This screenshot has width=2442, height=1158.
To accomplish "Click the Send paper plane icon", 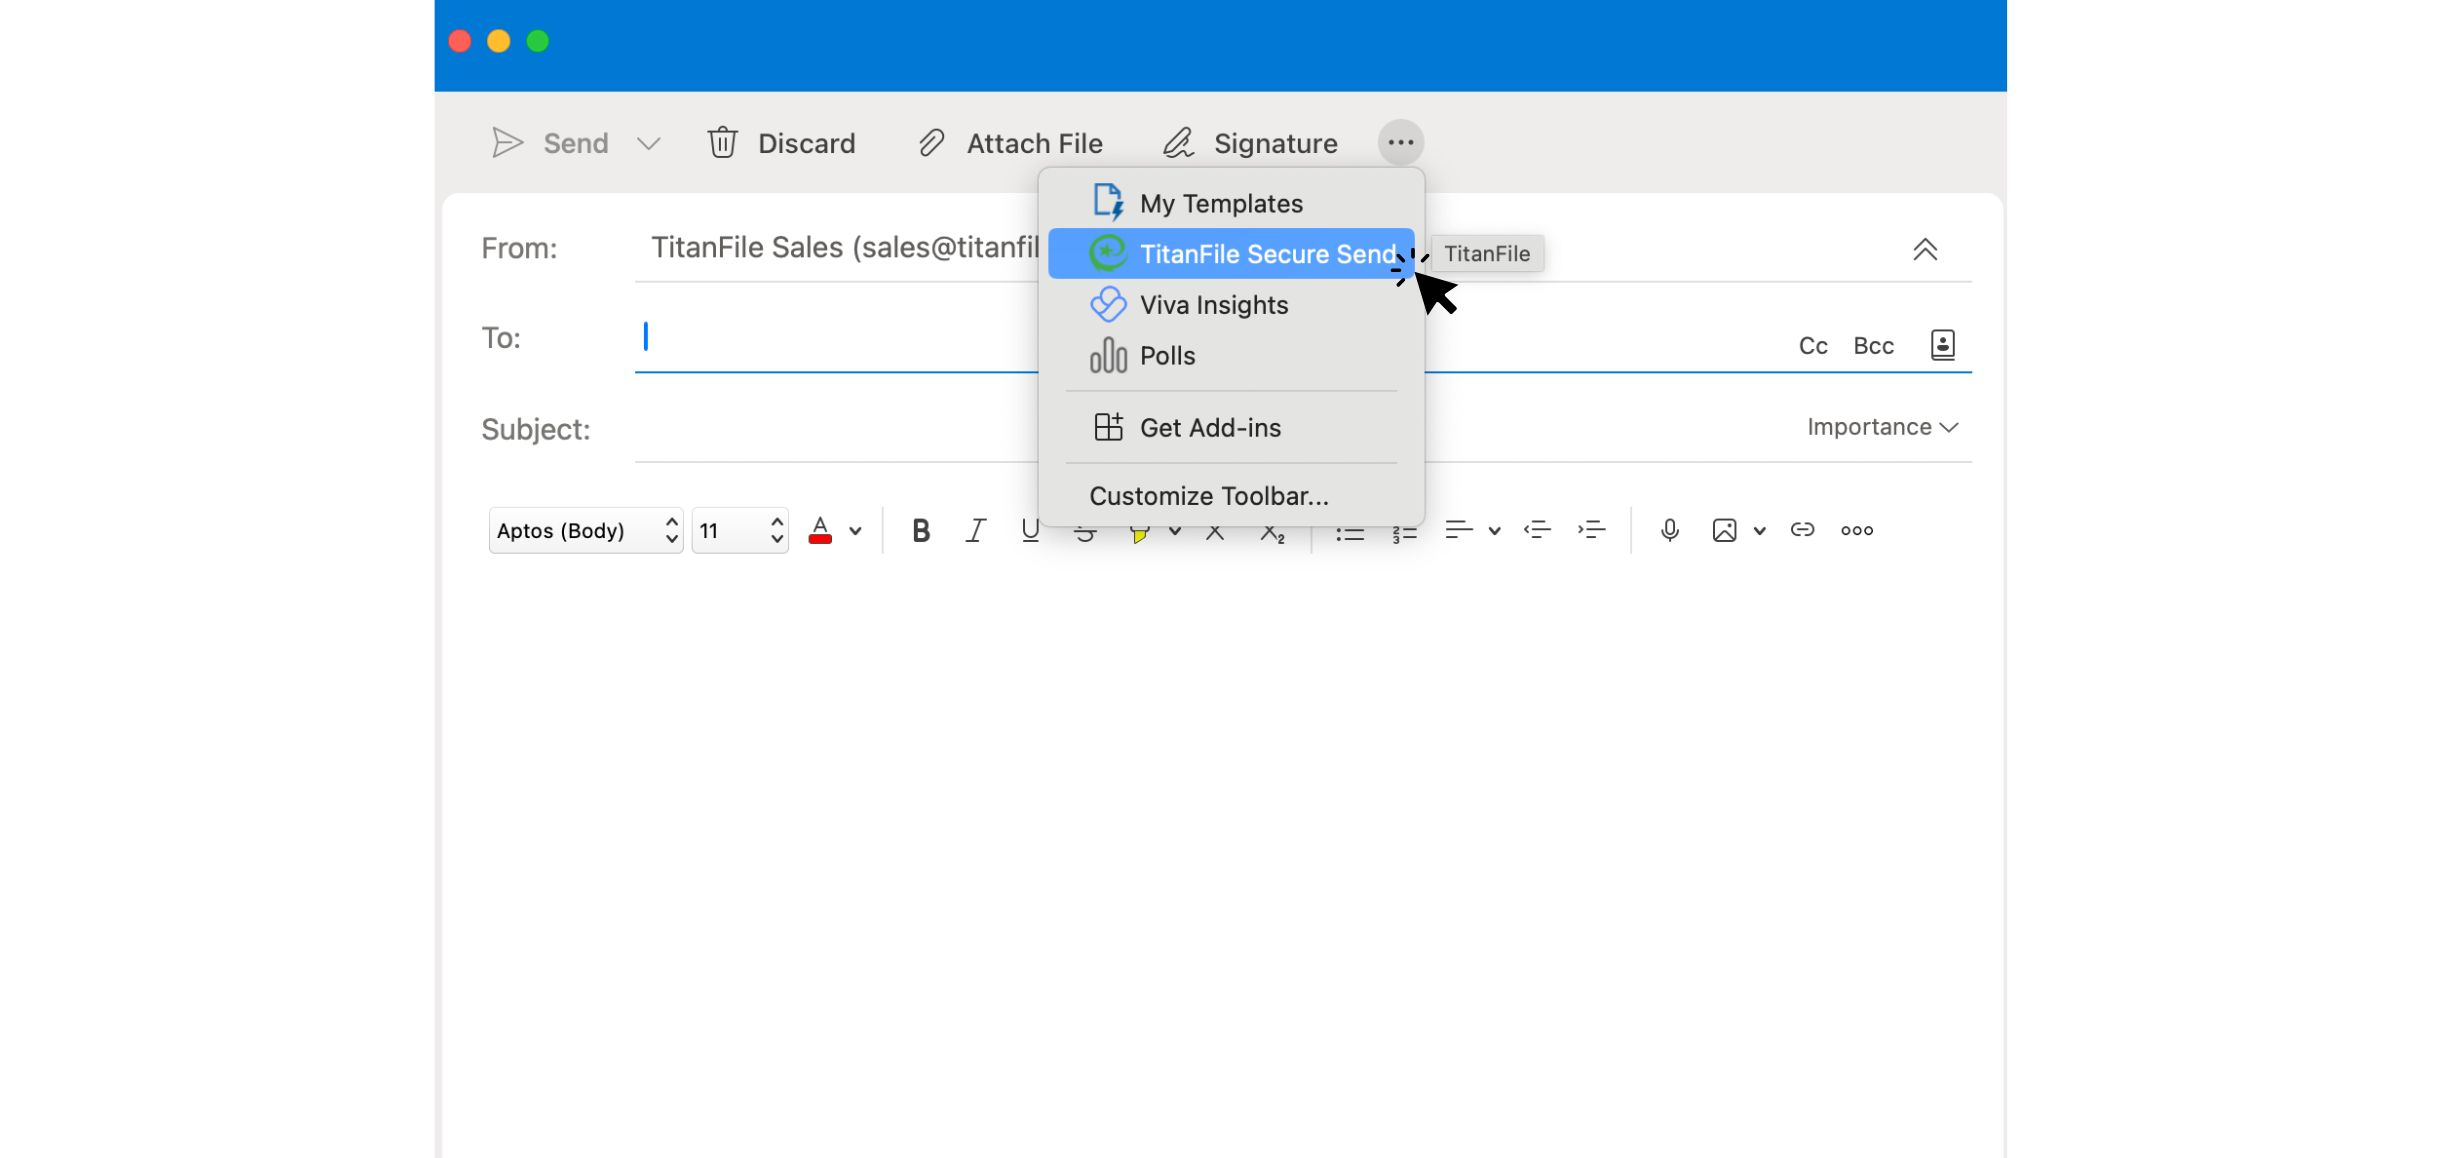I will coord(507,143).
